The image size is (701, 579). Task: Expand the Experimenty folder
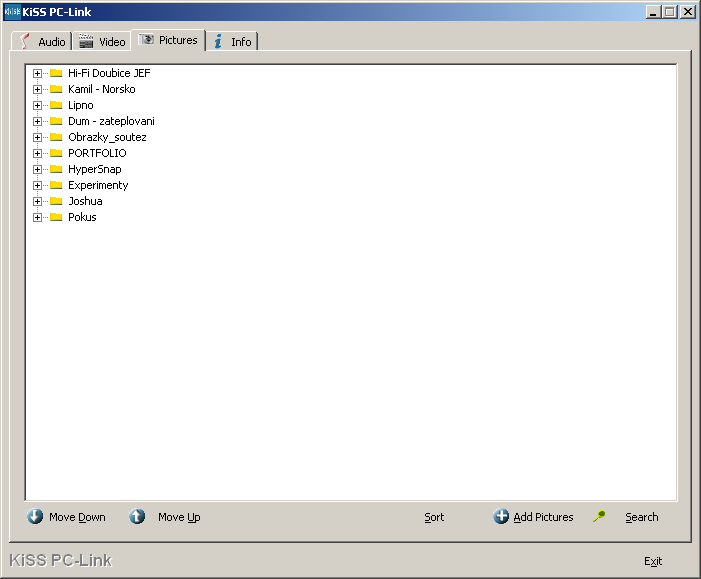[38, 186]
